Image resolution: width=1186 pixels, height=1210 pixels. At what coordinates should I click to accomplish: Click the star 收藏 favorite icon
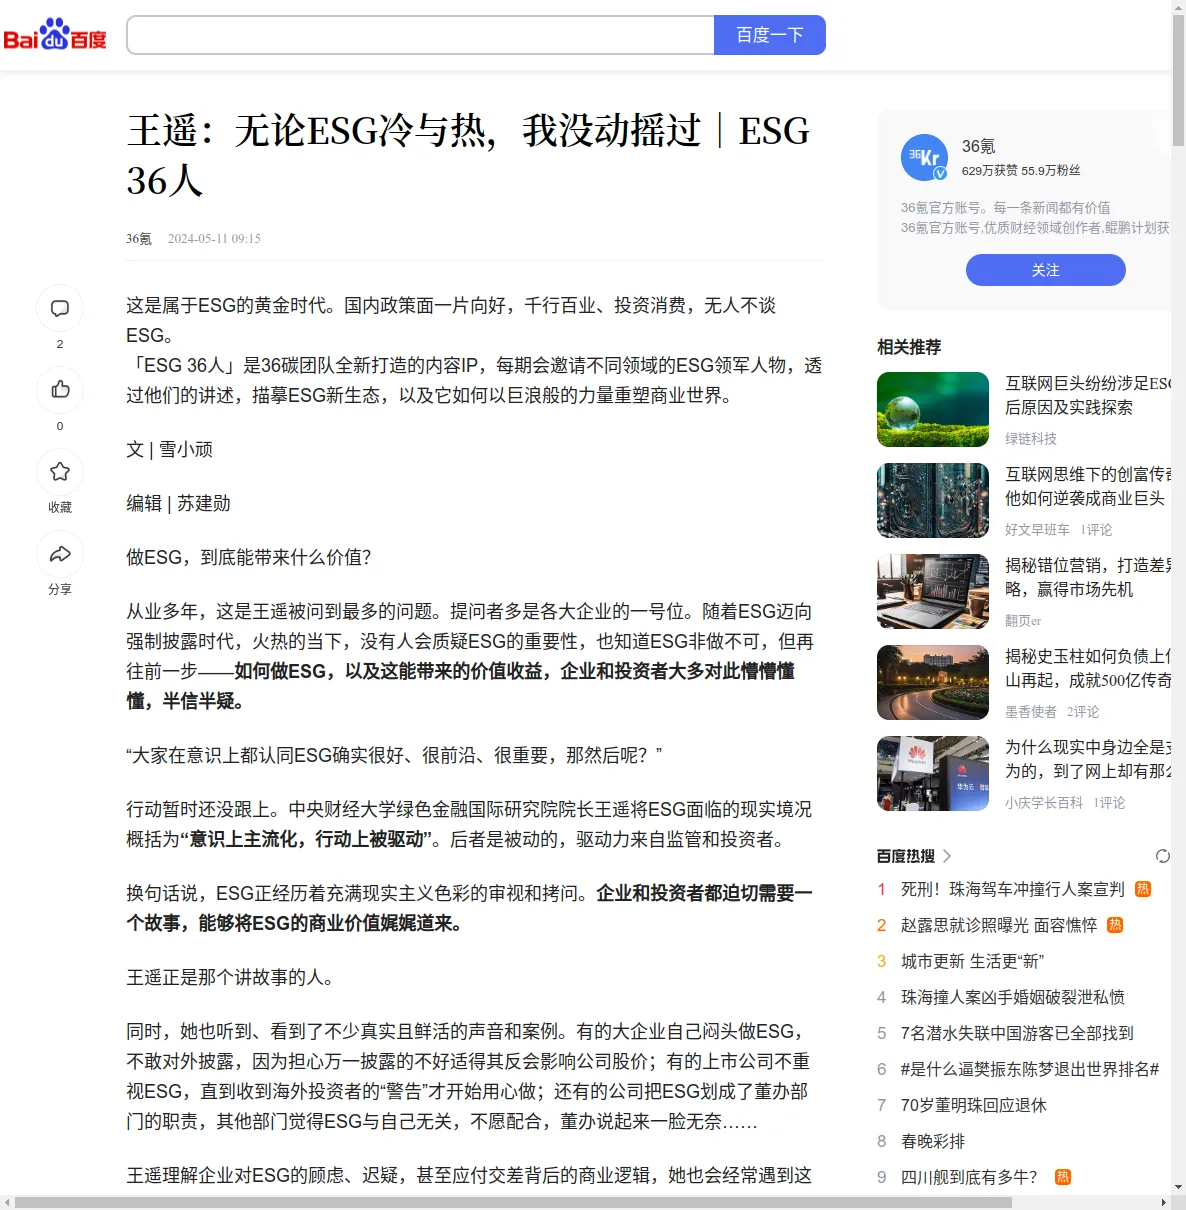coord(60,471)
